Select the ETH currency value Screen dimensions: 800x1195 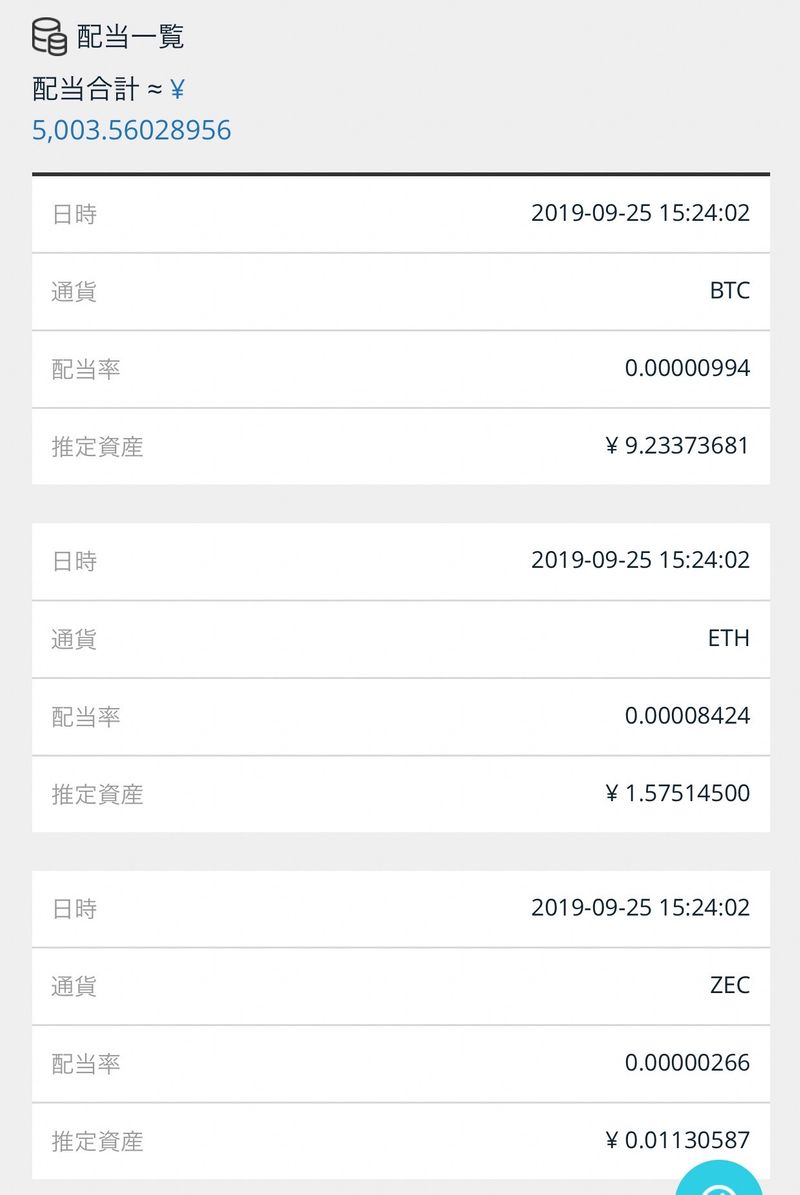coord(728,638)
